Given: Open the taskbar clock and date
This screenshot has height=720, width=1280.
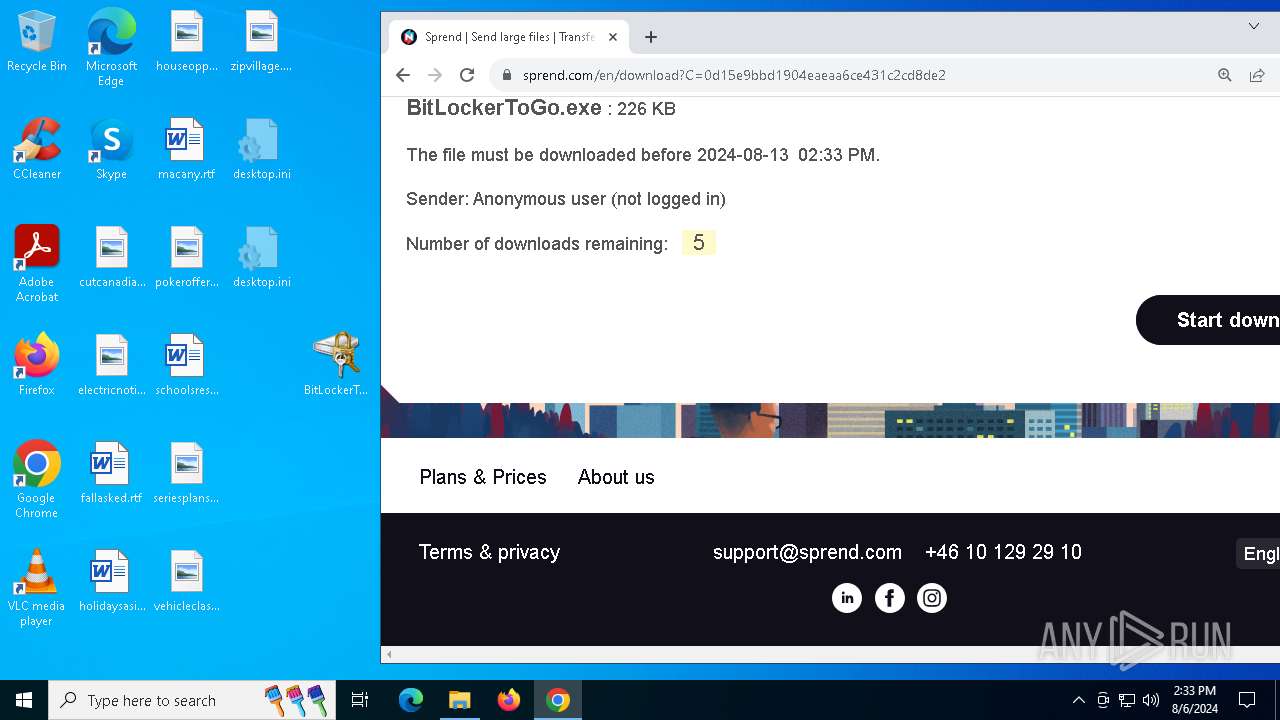Looking at the screenshot, I should pos(1194,700).
